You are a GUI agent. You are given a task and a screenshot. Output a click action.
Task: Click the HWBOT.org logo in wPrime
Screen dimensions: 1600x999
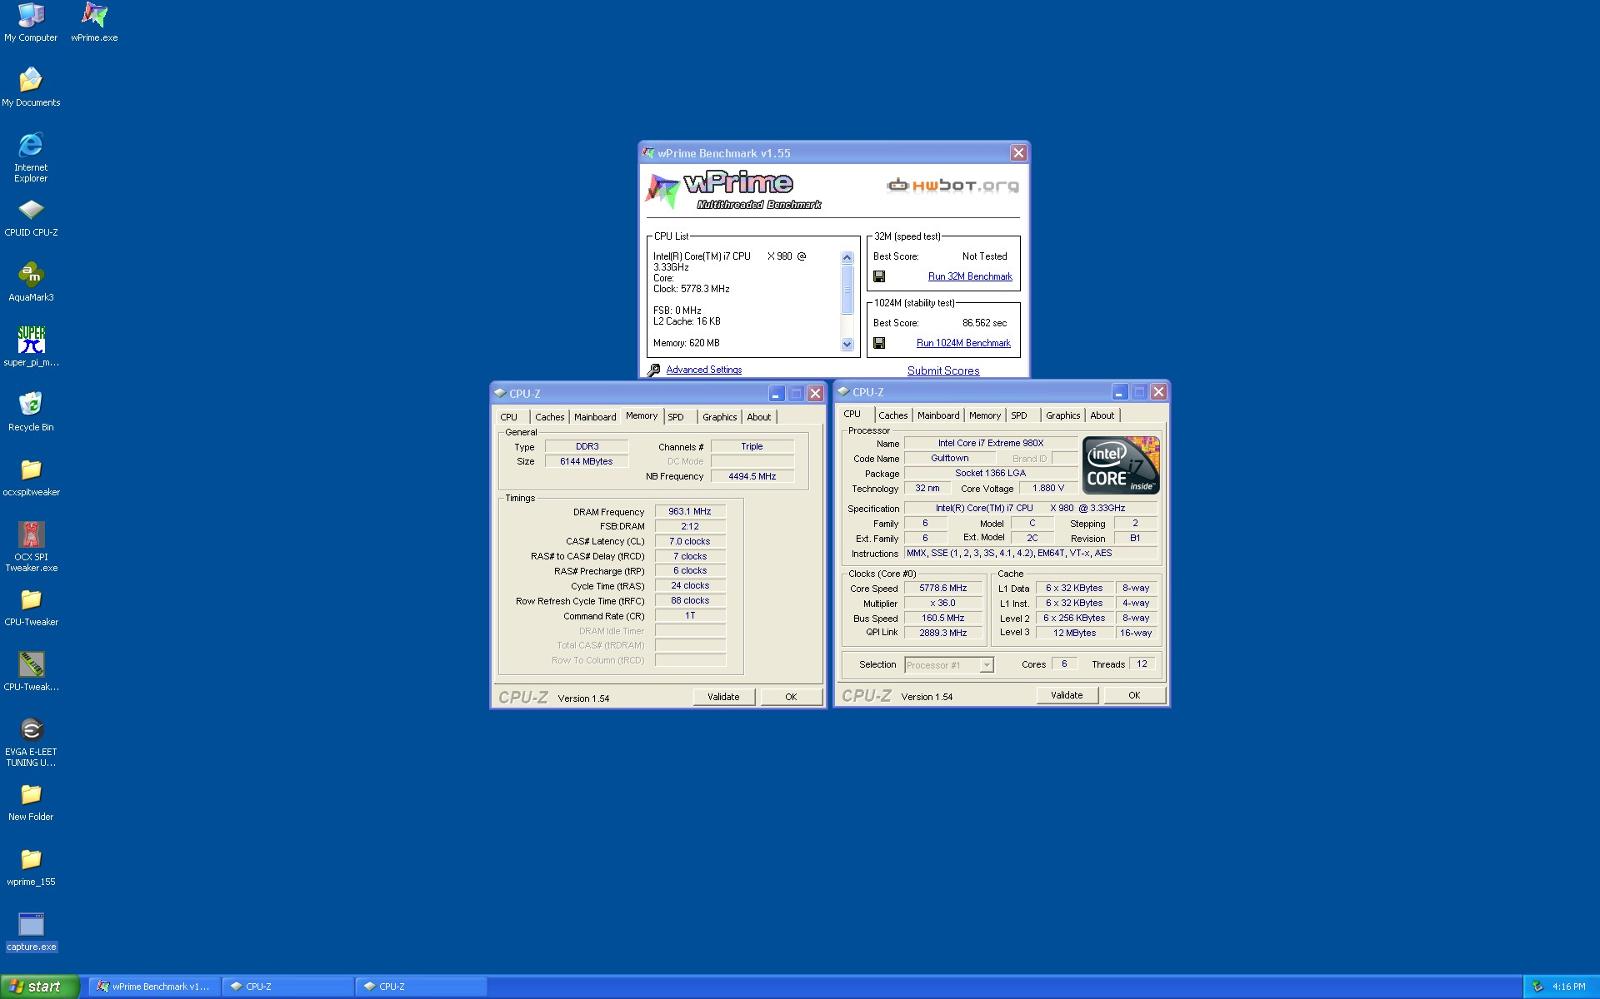(x=952, y=185)
